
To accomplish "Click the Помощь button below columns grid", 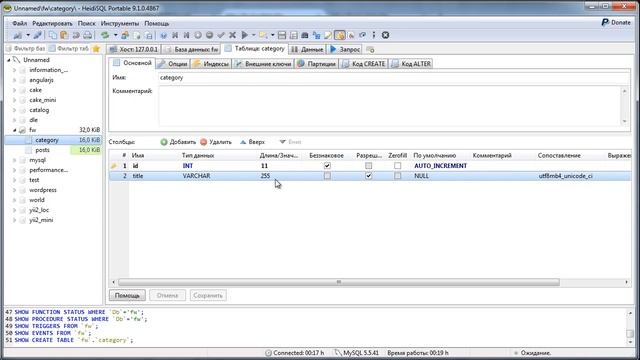I will click(x=127, y=295).
